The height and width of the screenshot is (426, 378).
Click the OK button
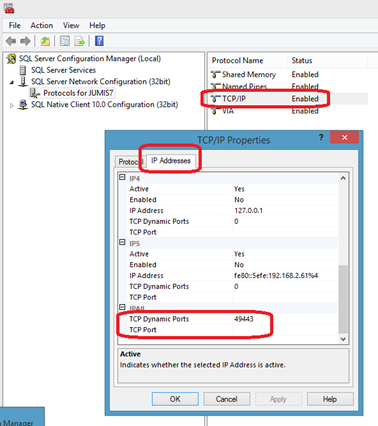click(175, 399)
